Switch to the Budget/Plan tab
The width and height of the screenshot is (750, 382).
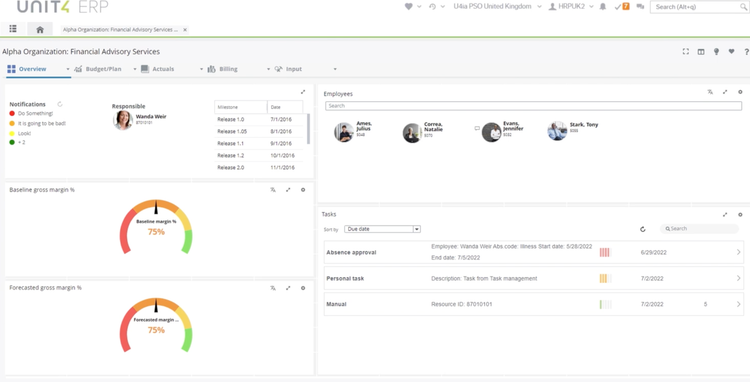98,69
